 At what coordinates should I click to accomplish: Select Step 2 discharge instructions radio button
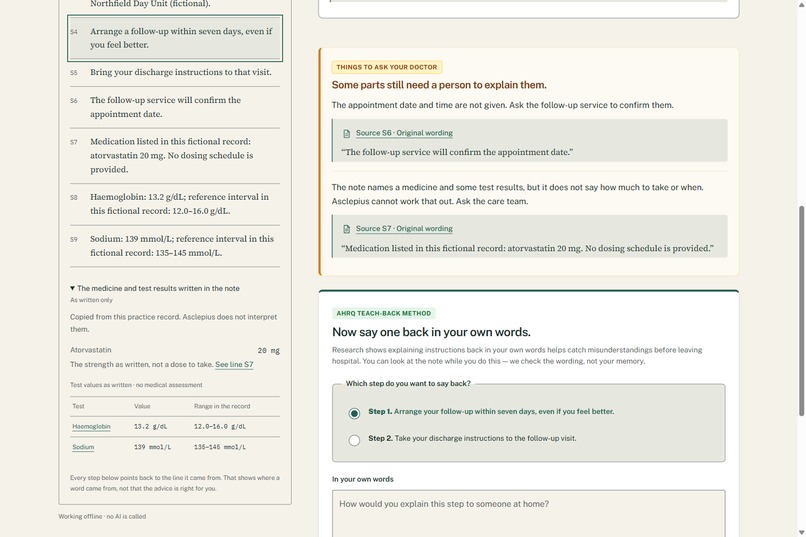pyautogui.click(x=354, y=440)
